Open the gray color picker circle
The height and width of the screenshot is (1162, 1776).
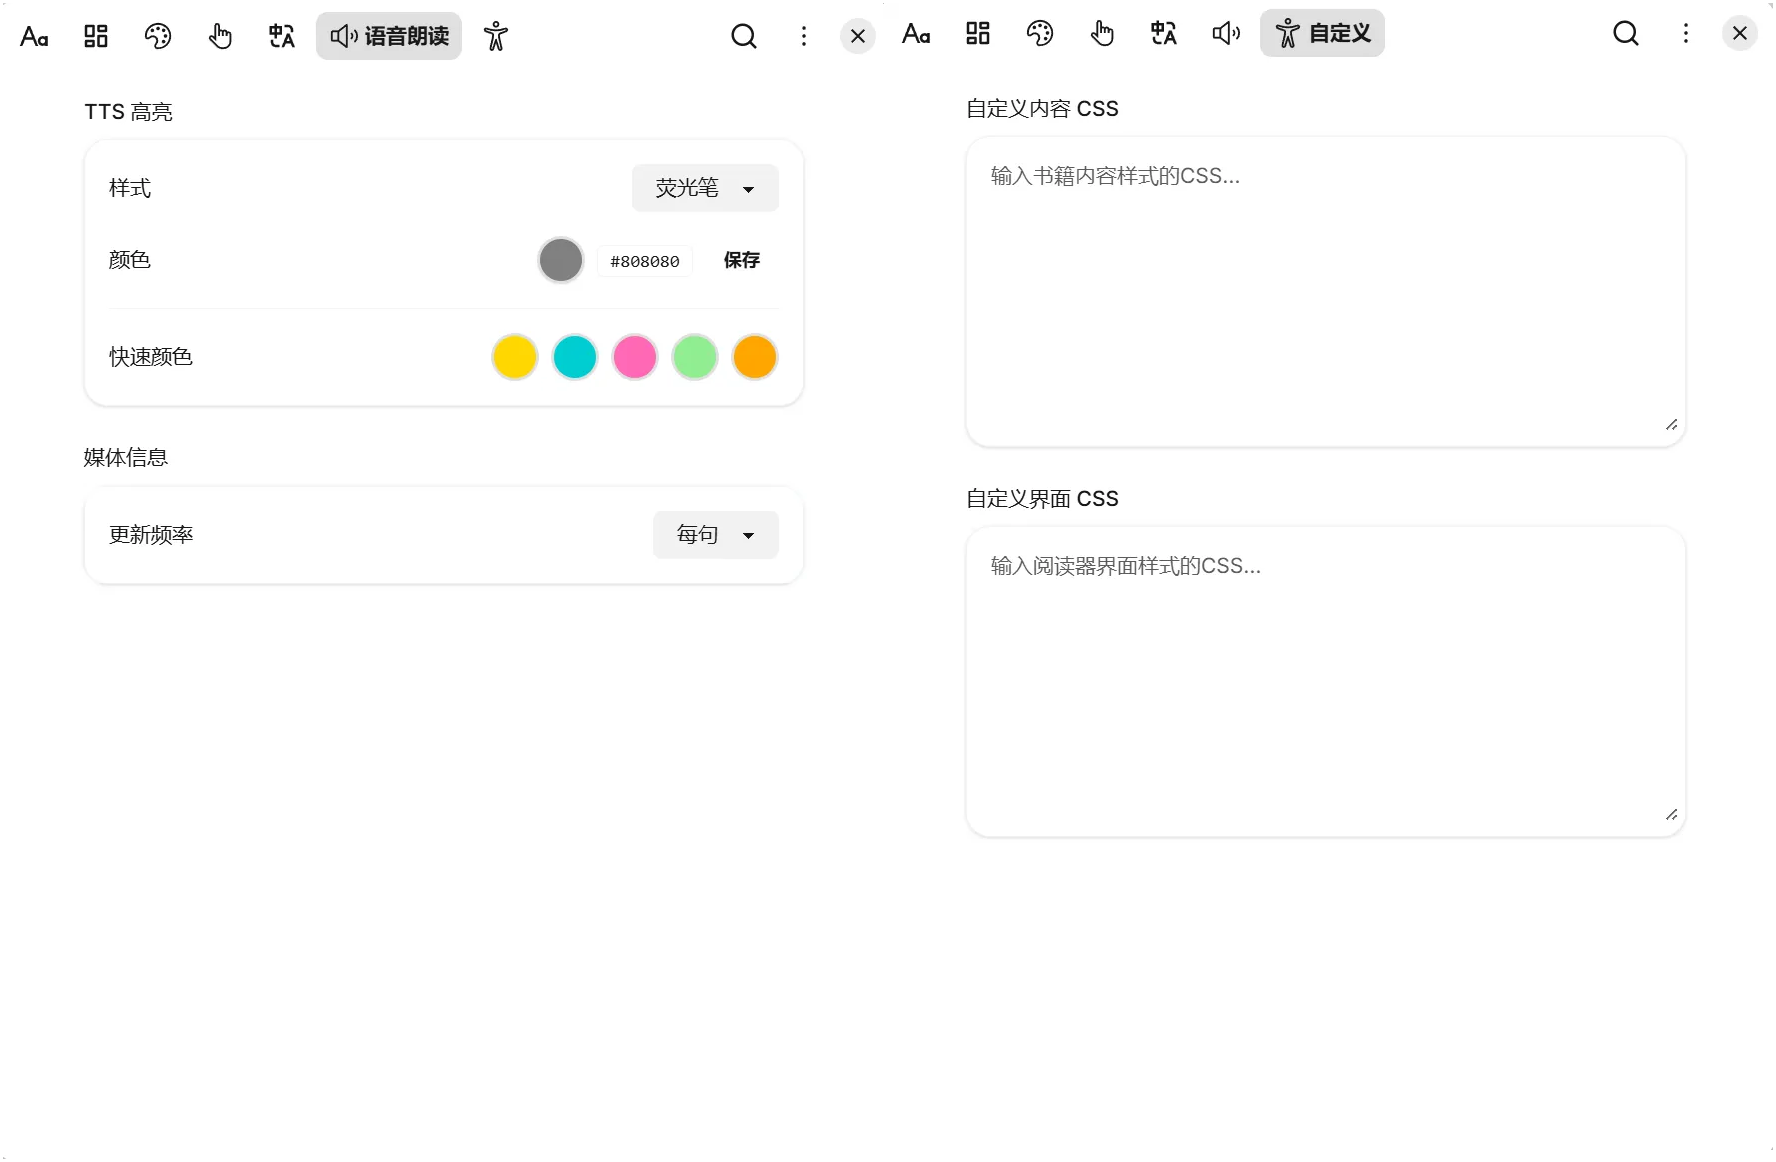[x=561, y=261]
